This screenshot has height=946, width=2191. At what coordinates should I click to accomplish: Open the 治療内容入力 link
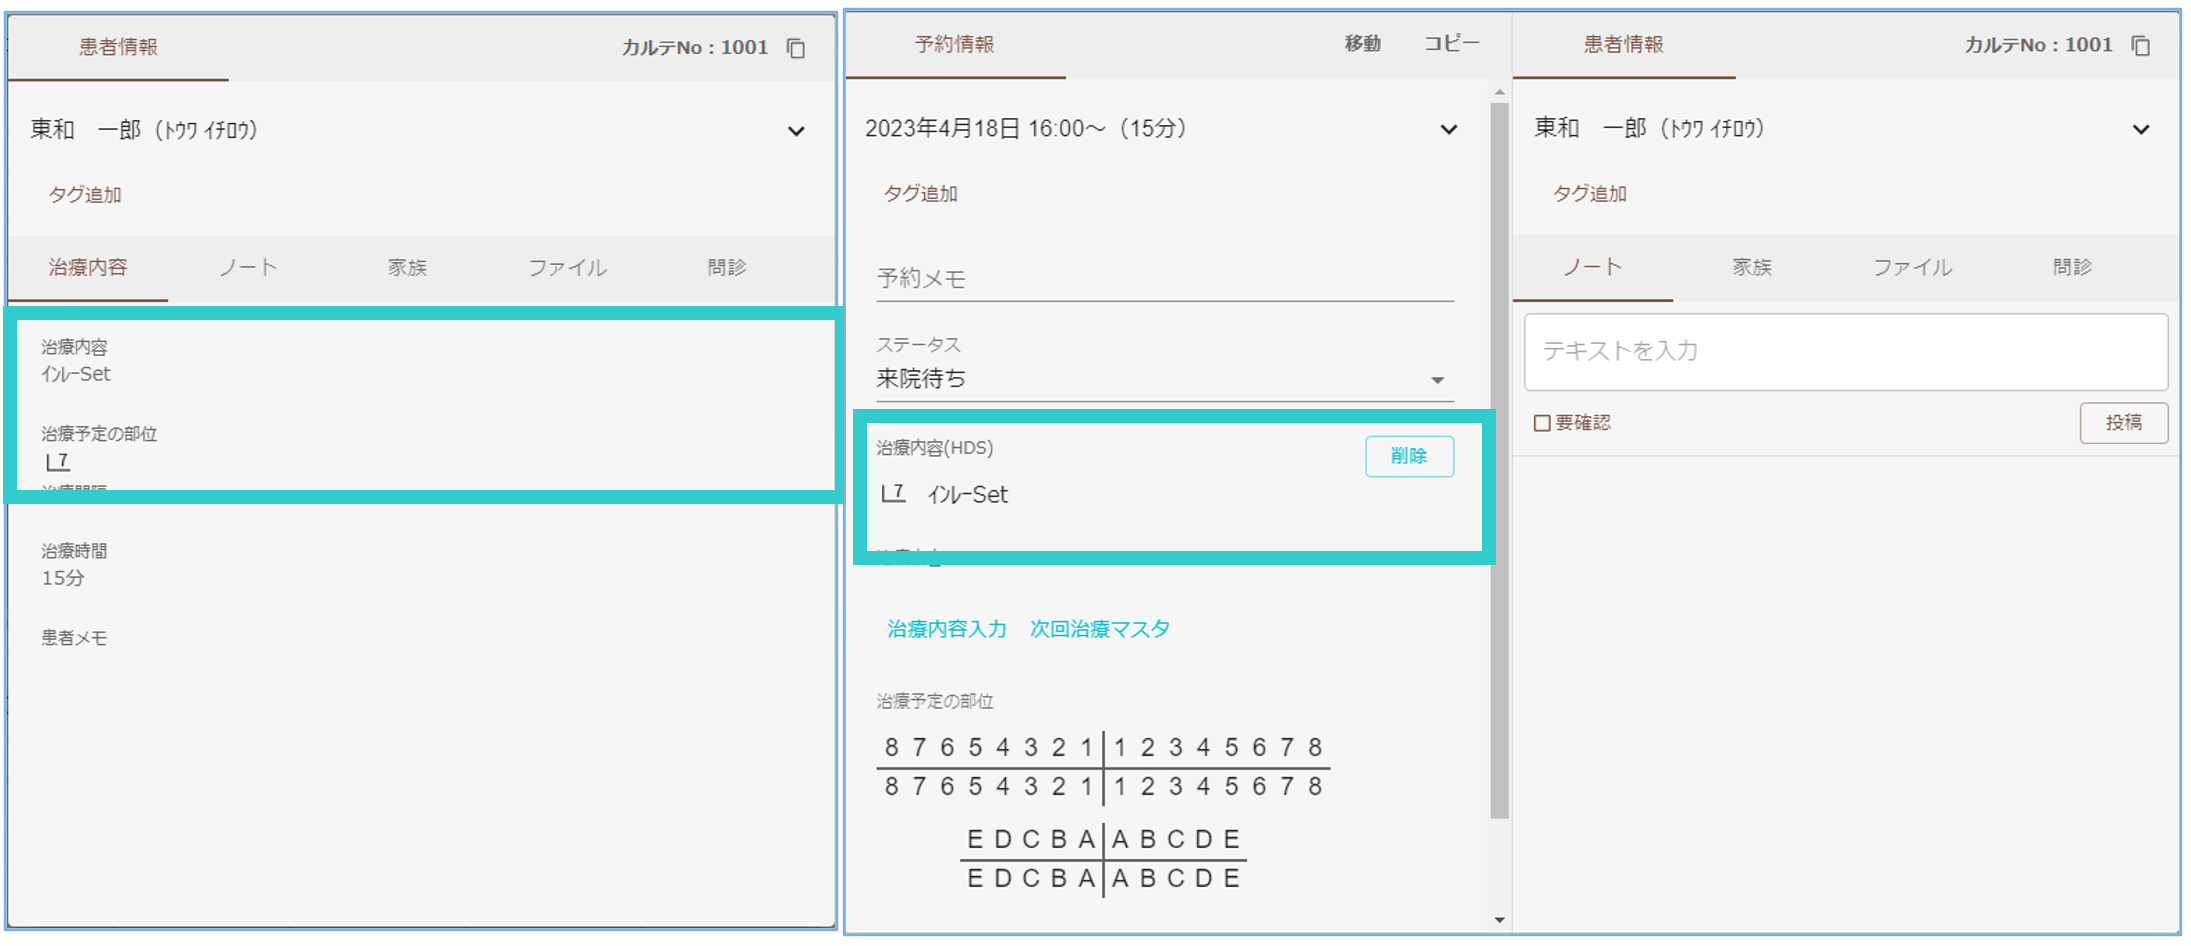946,629
